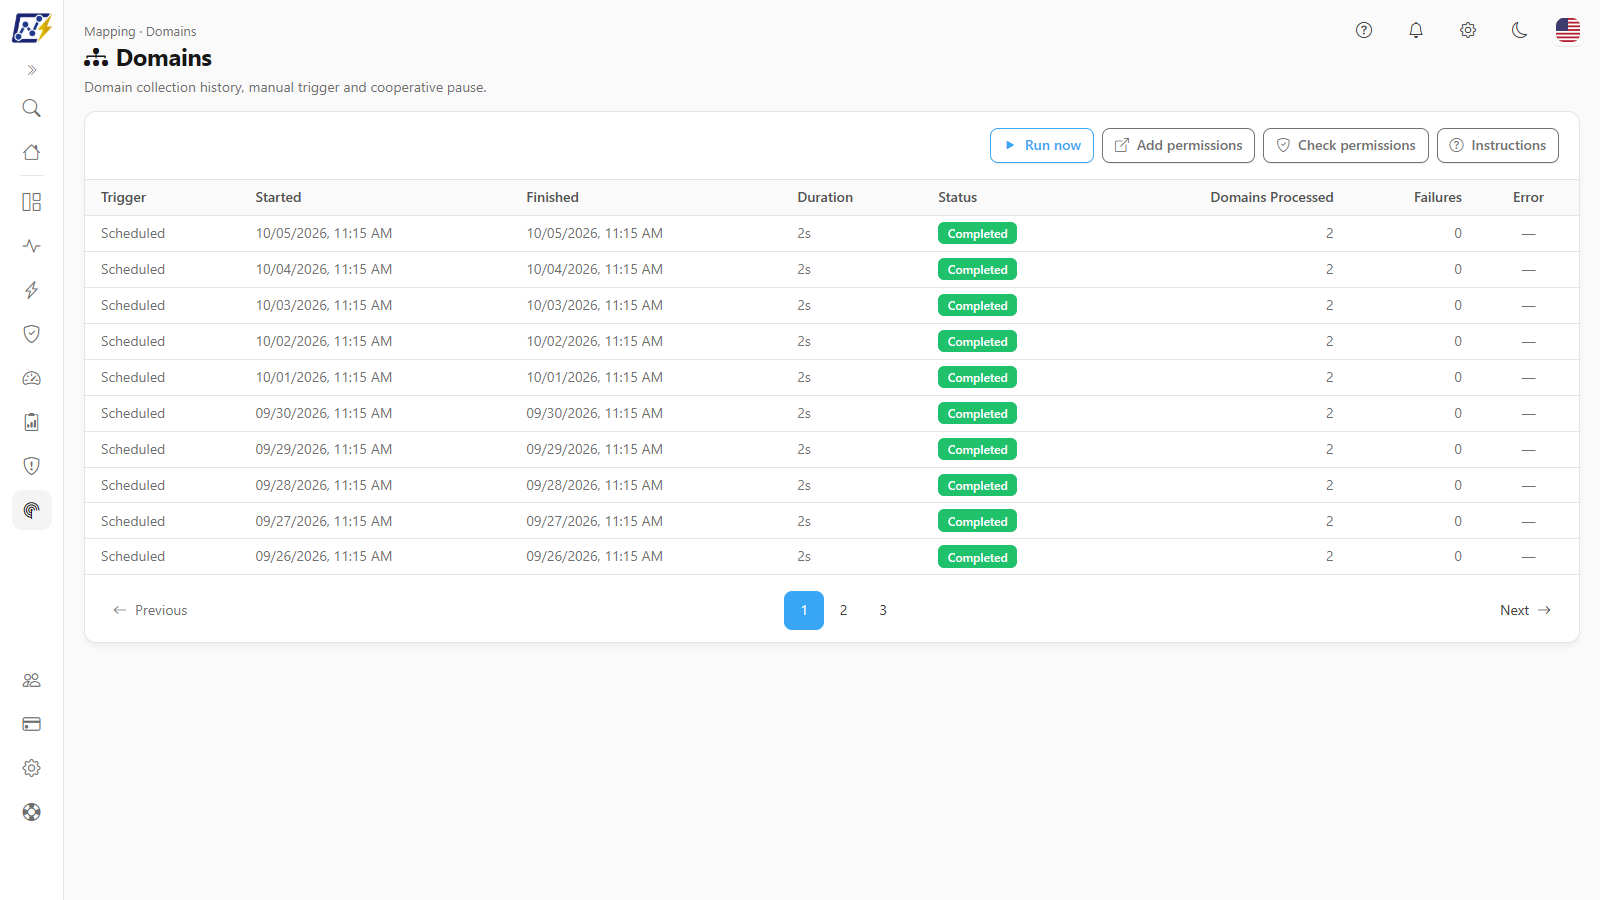
Task: Open the dashboard layout icon in sidebar
Action: click(x=32, y=202)
